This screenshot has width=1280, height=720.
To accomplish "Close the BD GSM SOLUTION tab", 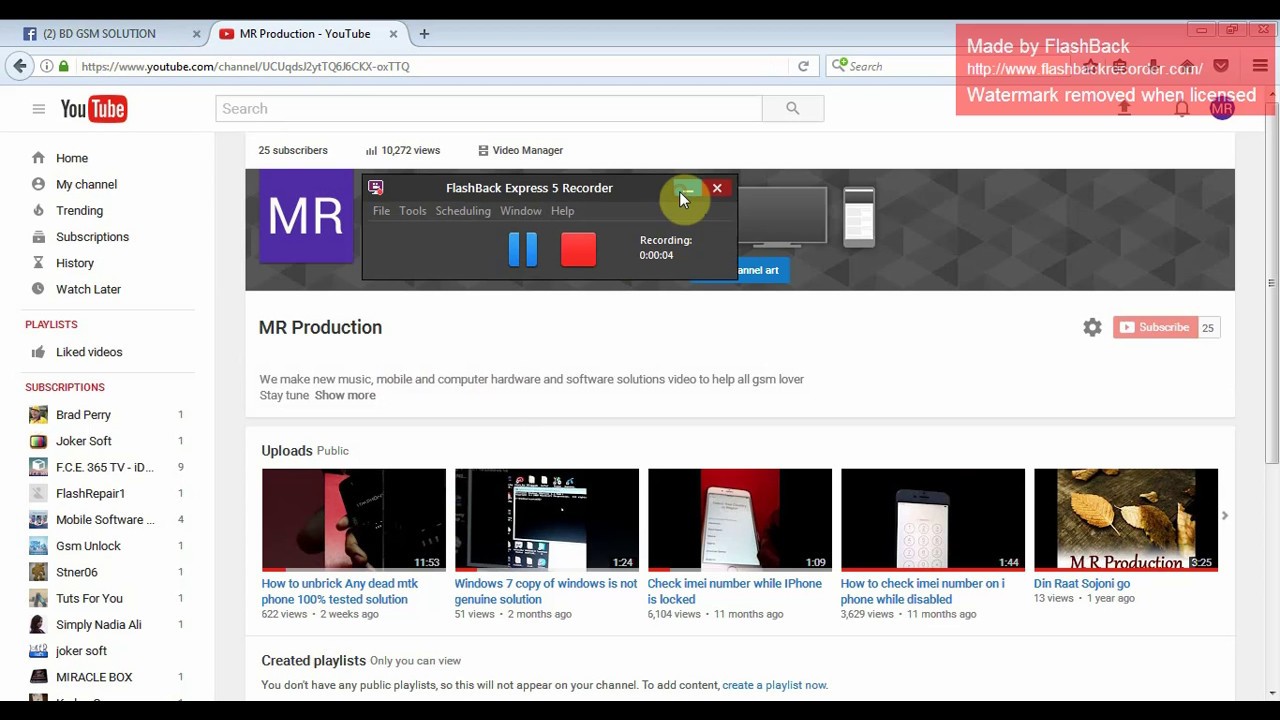I will (x=196, y=34).
